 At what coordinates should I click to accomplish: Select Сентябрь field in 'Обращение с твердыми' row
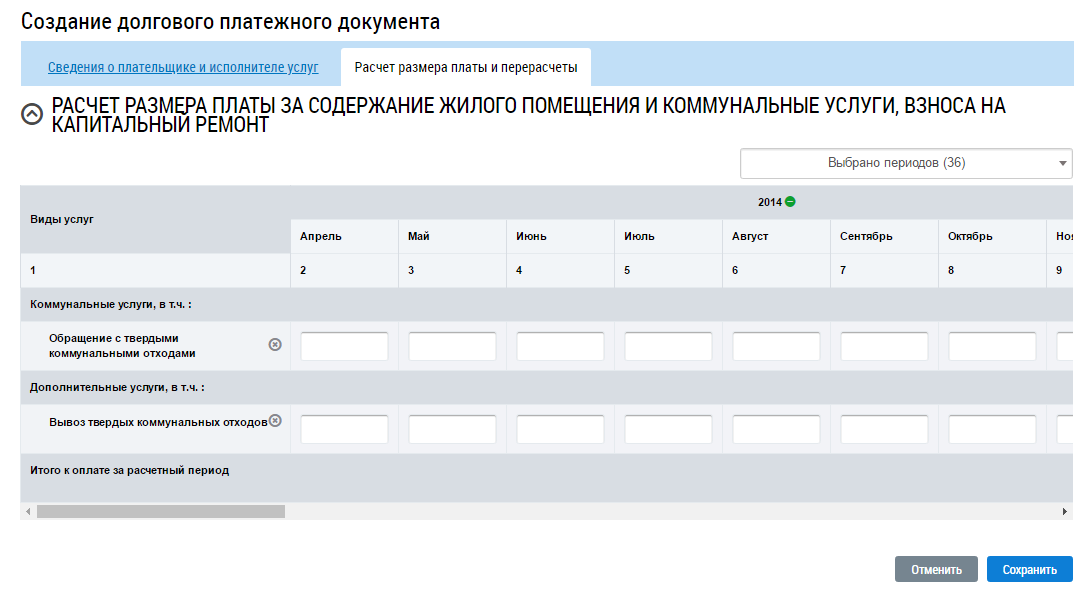pyautogui.click(x=884, y=346)
